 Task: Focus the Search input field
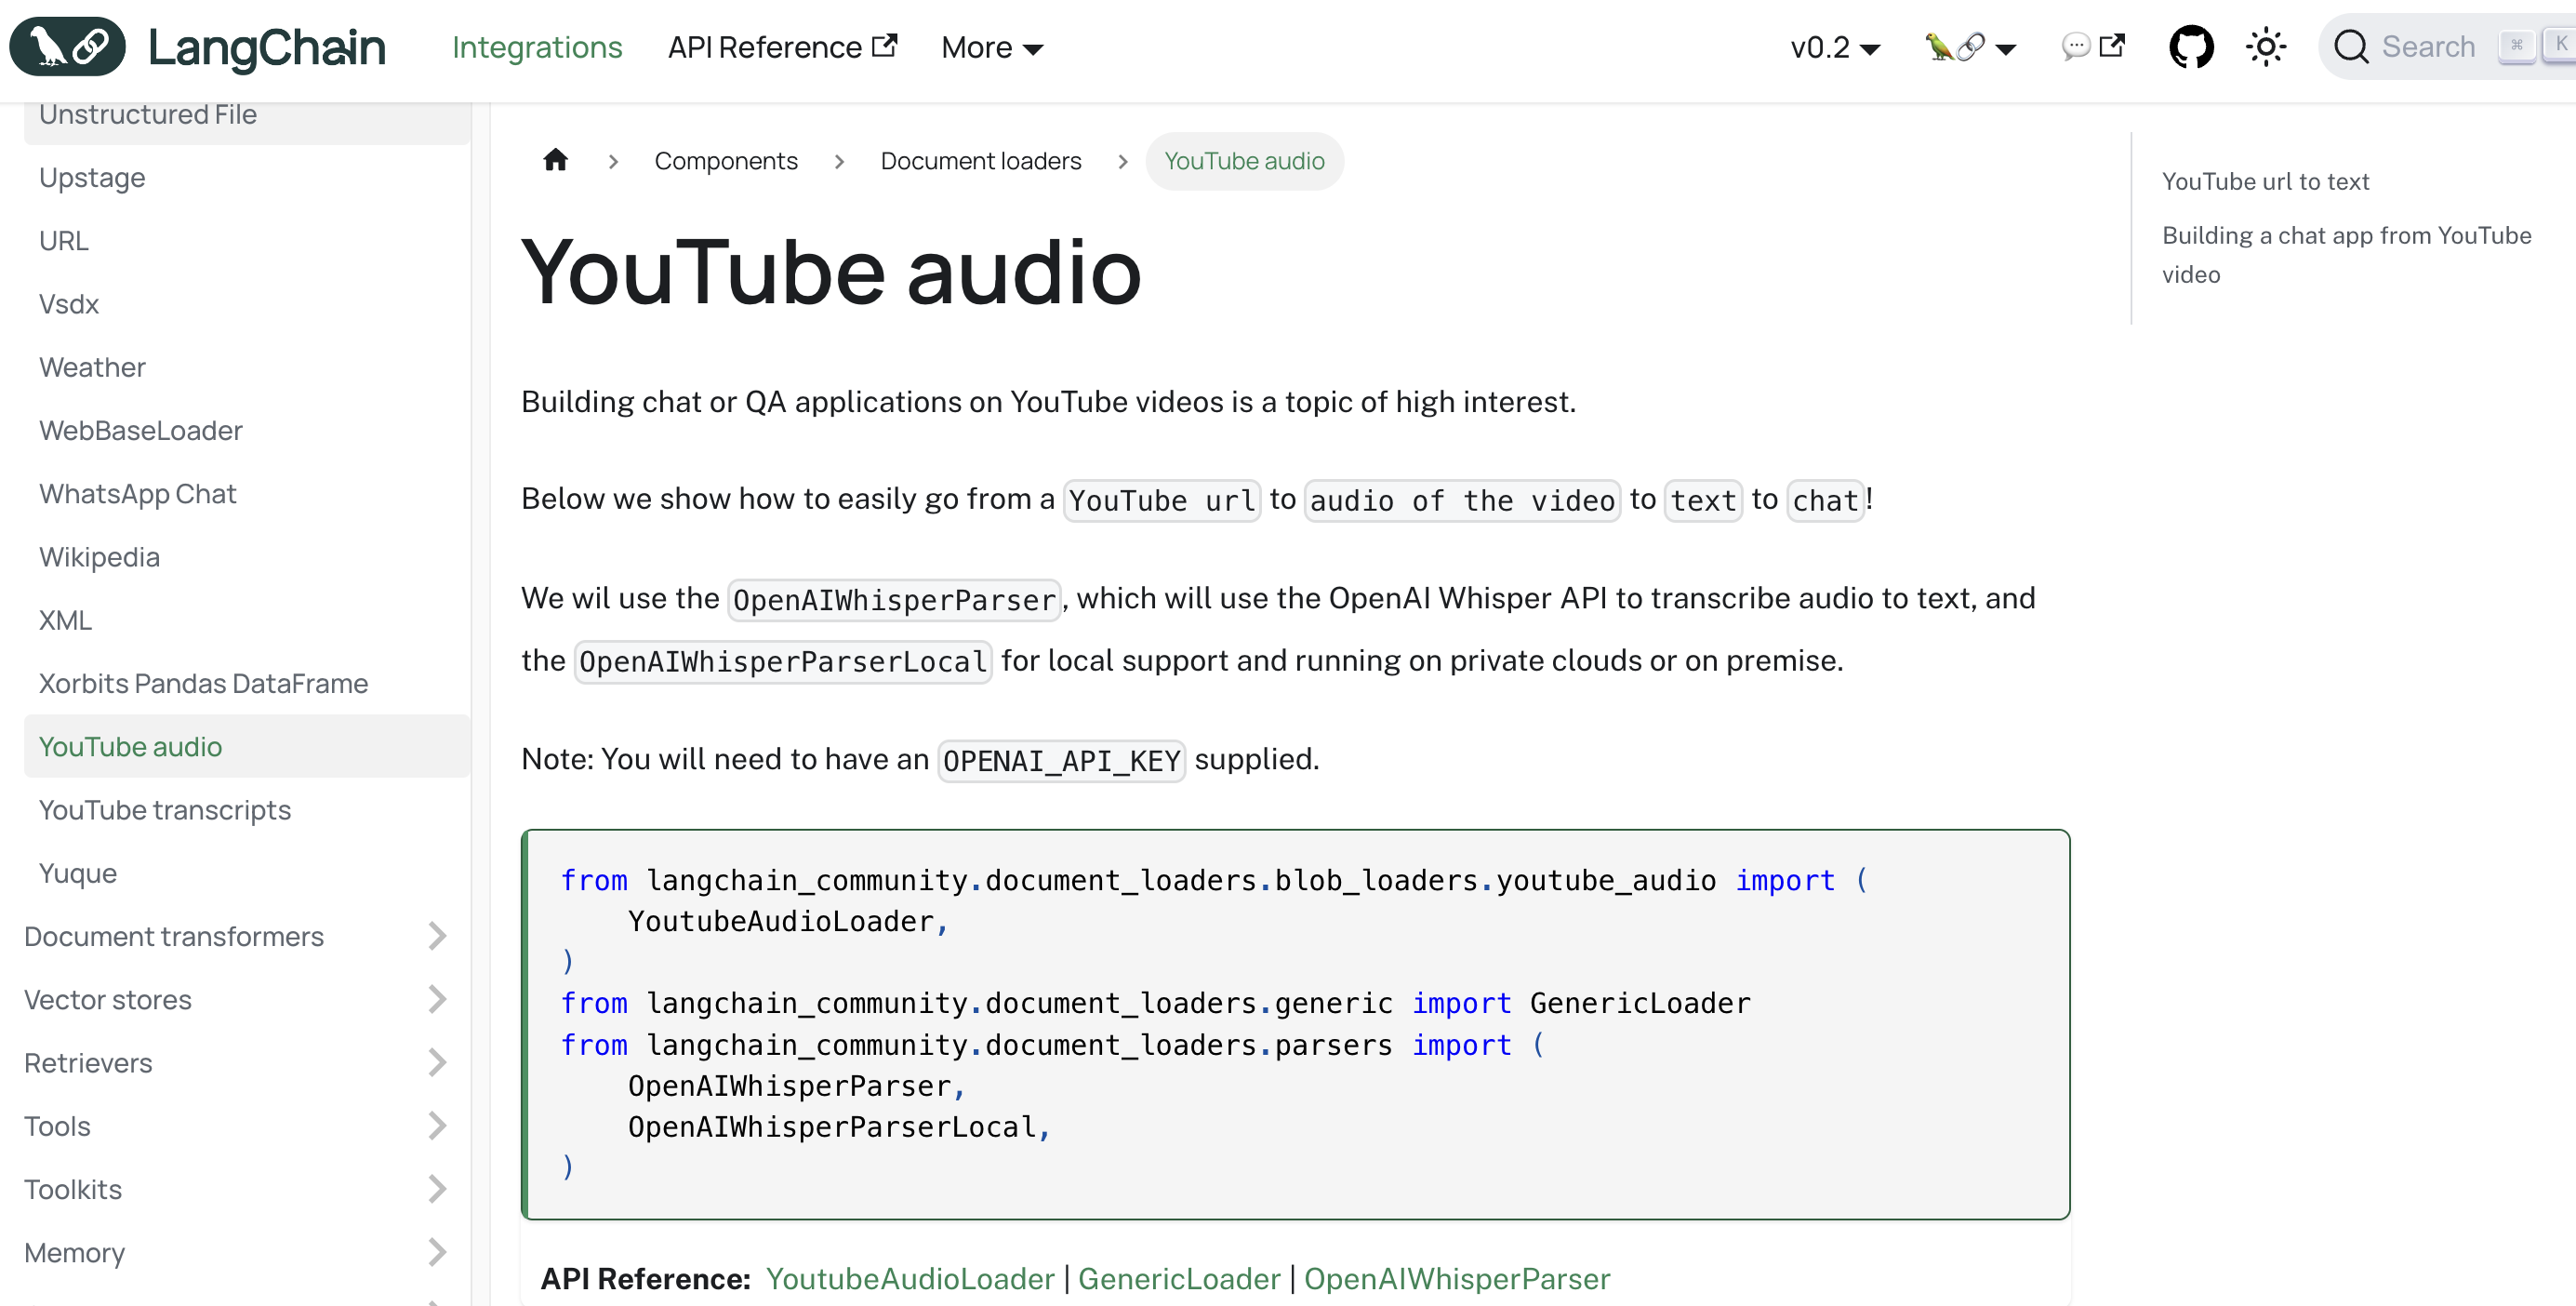pos(2428,47)
